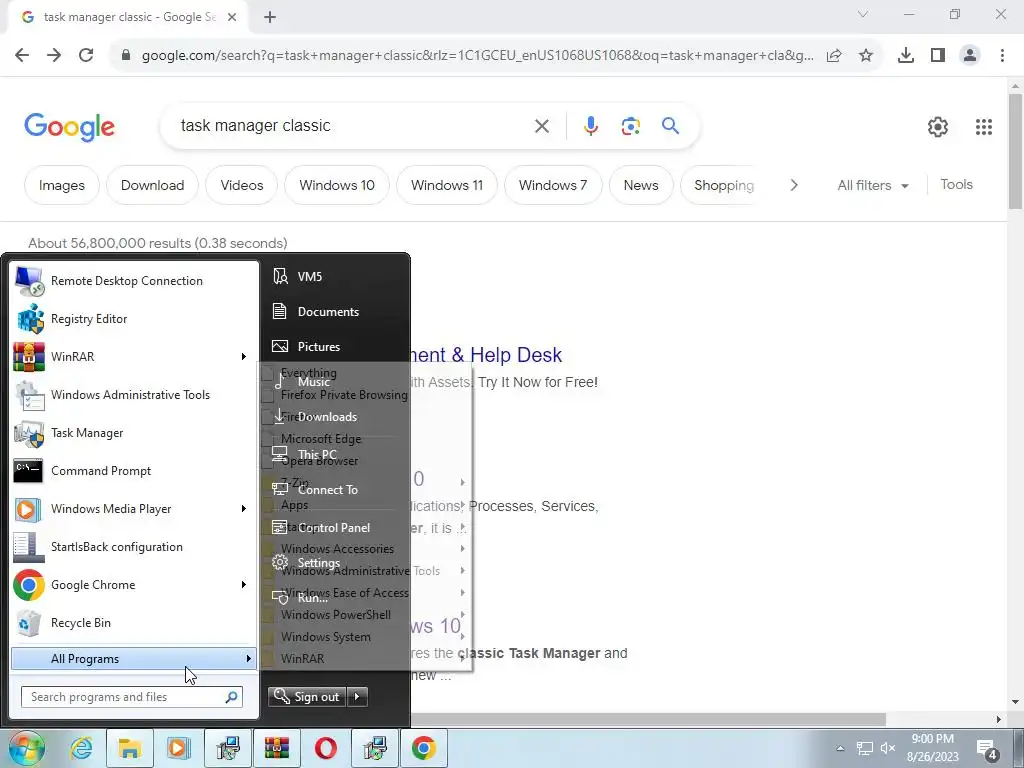Open Opera browser taskbar icon
Image resolution: width=1024 pixels, height=768 pixels.
click(325, 748)
